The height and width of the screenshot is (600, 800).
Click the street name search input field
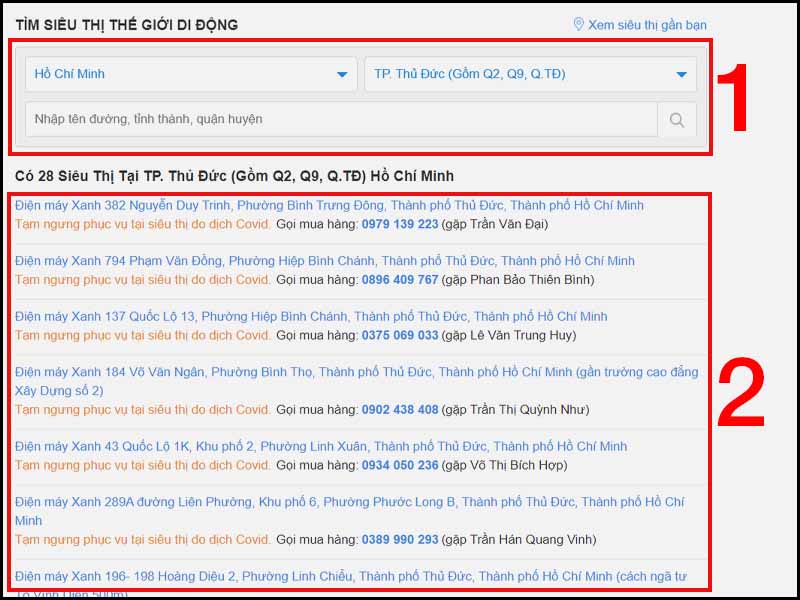coord(341,119)
